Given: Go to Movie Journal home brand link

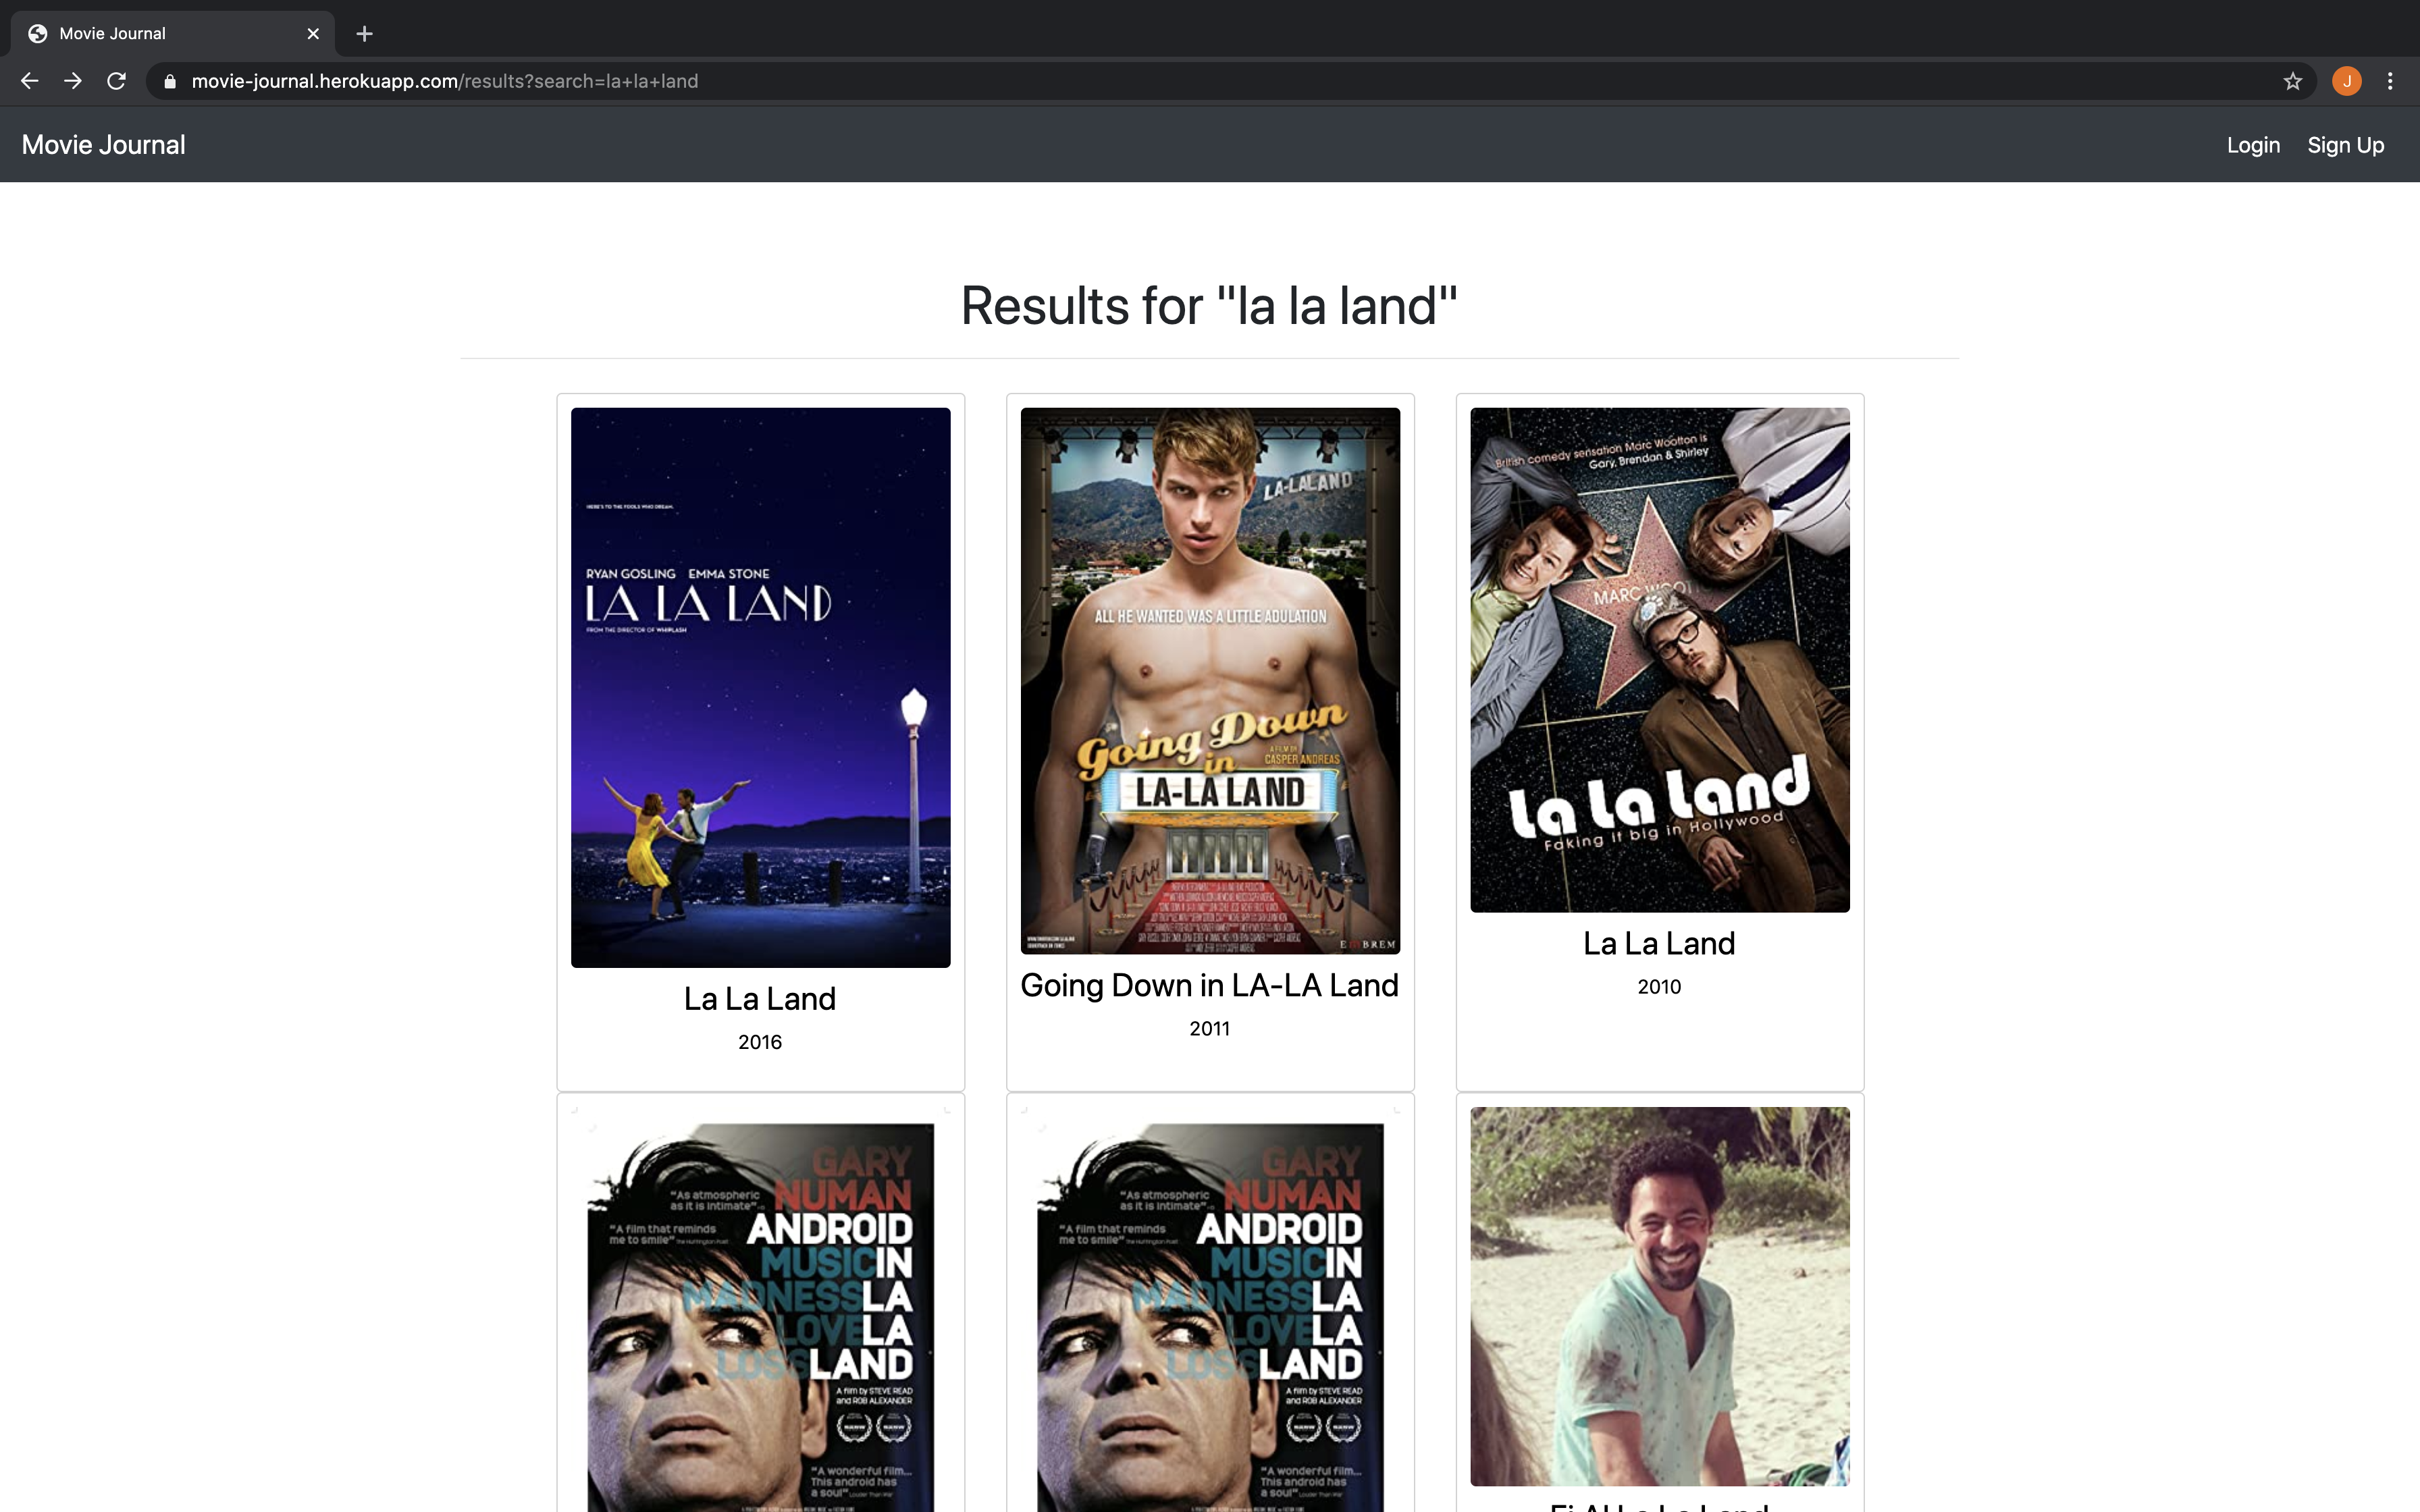Looking at the screenshot, I should [x=103, y=145].
